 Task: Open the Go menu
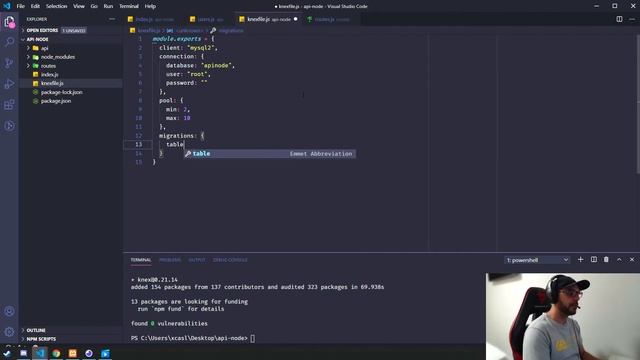click(94, 6)
